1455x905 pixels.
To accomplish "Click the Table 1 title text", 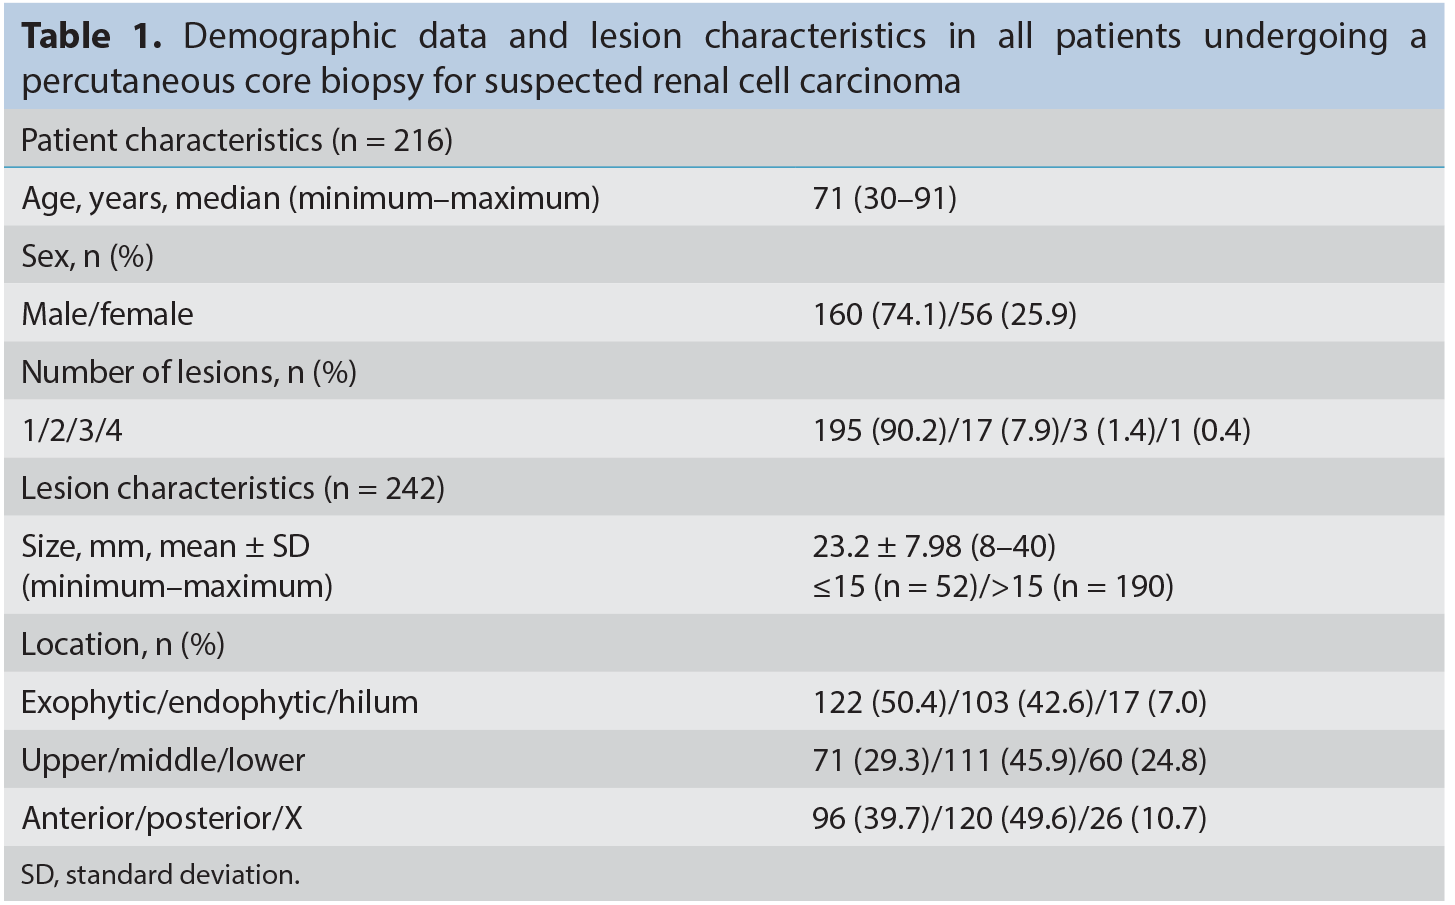I will pos(724,58).
